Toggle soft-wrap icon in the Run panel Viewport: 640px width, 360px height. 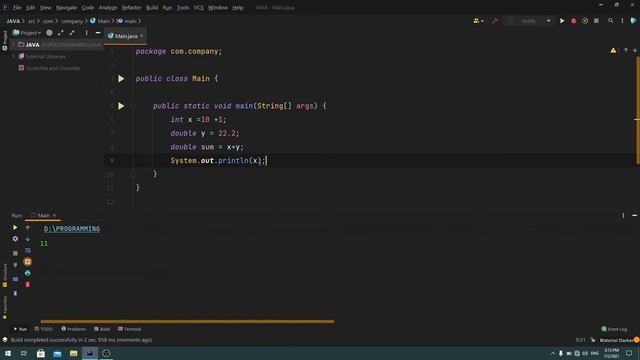tap(28, 250)
